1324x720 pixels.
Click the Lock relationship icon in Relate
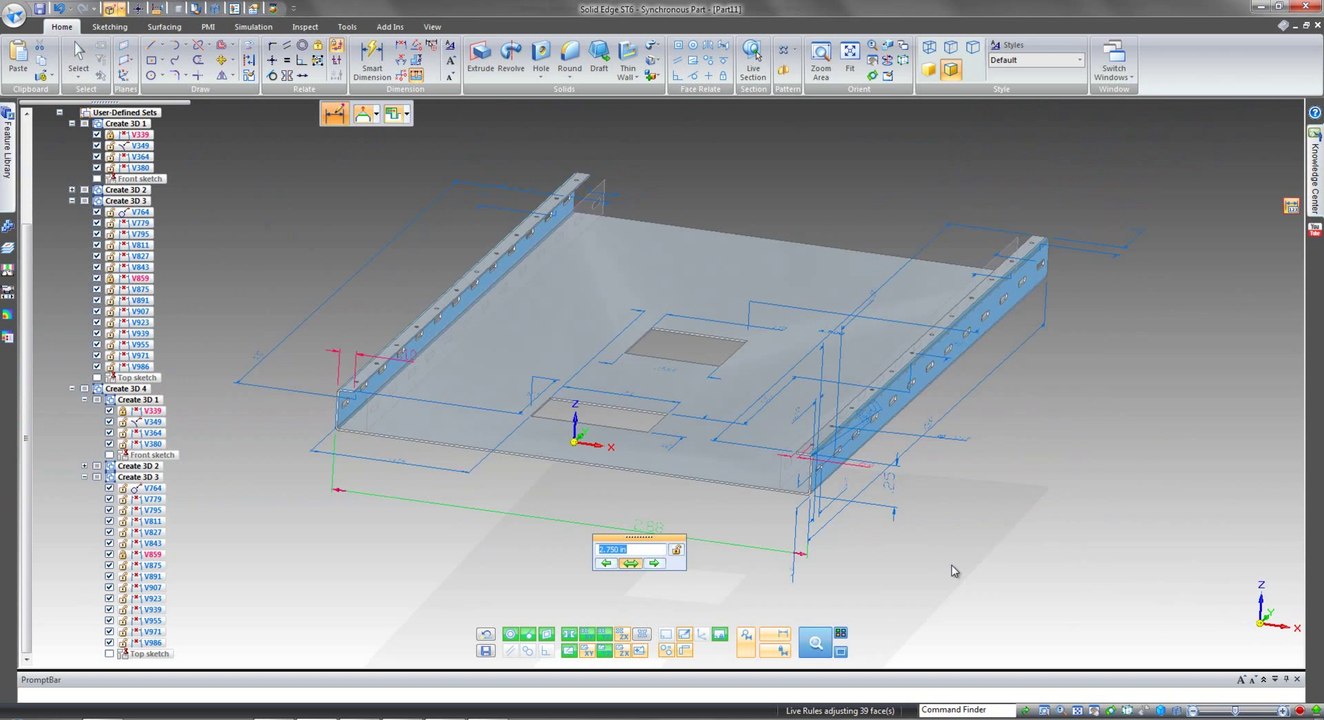pos(318,46)
